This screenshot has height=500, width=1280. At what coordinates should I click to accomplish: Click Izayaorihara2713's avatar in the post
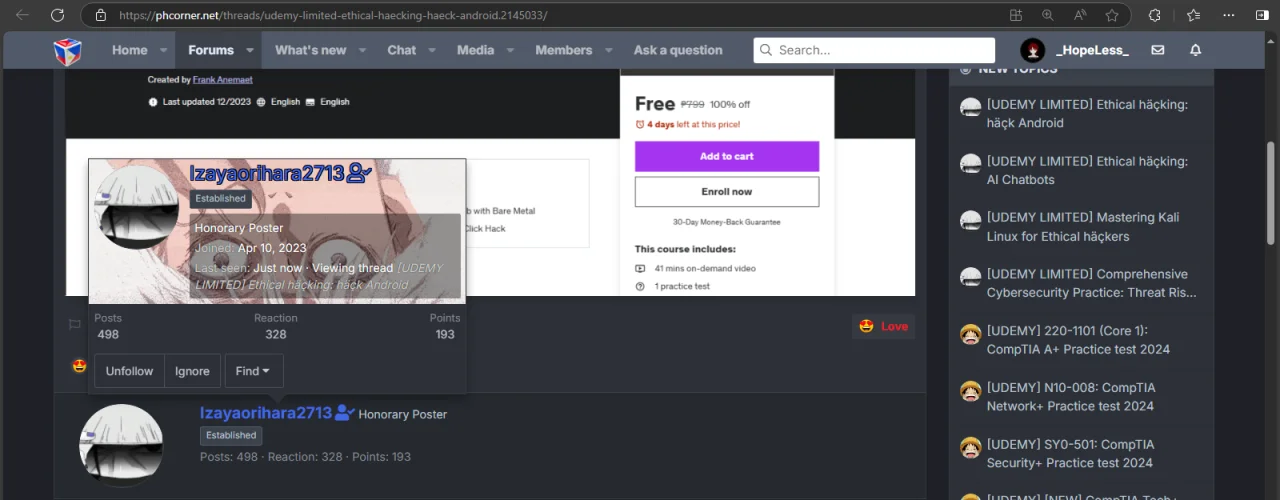pyautogui.click(x=121, y=446)
